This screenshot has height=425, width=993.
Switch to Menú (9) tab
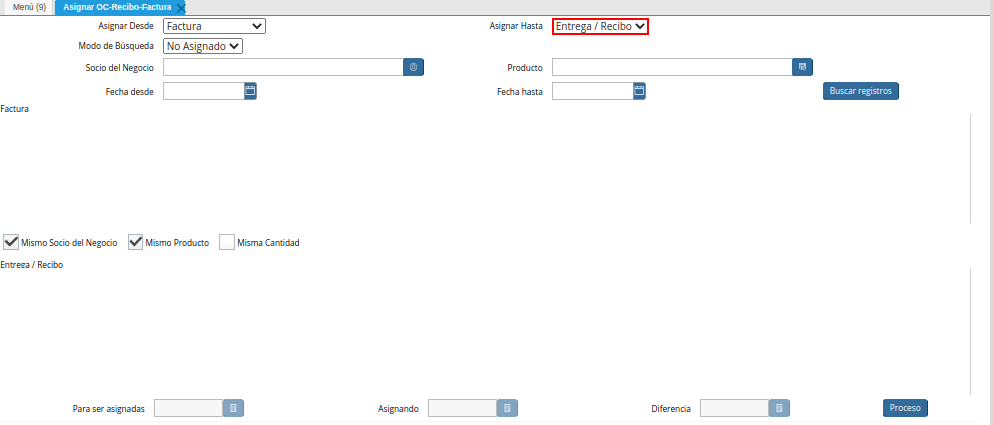tap(29, 7)
